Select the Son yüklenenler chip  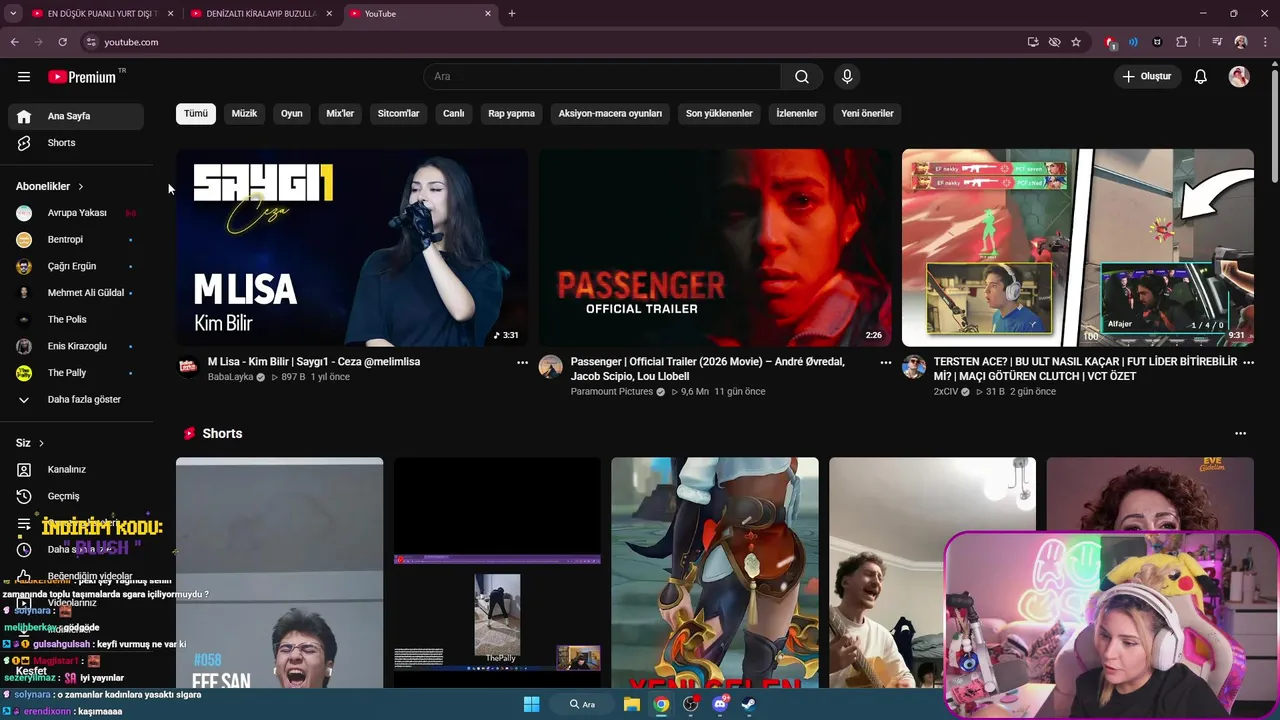(719, 114)
